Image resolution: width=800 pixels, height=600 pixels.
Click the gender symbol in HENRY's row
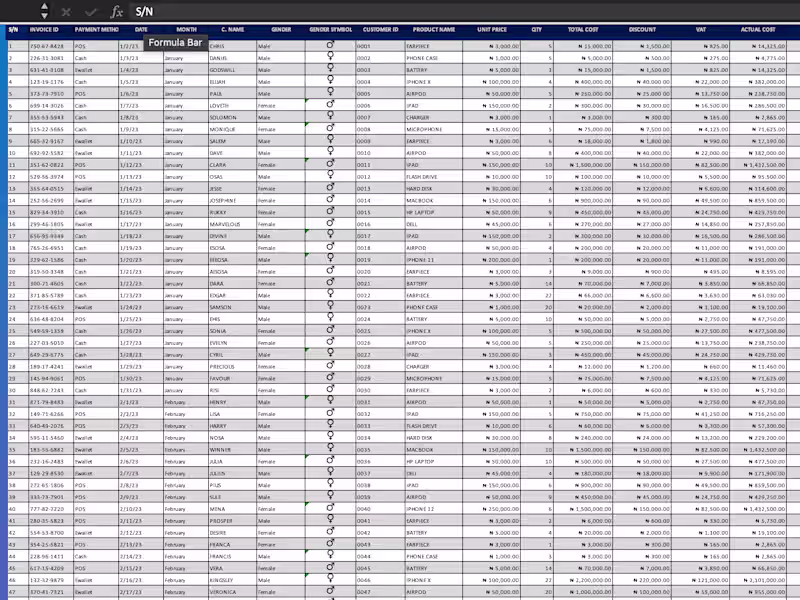tap(331, 399)
